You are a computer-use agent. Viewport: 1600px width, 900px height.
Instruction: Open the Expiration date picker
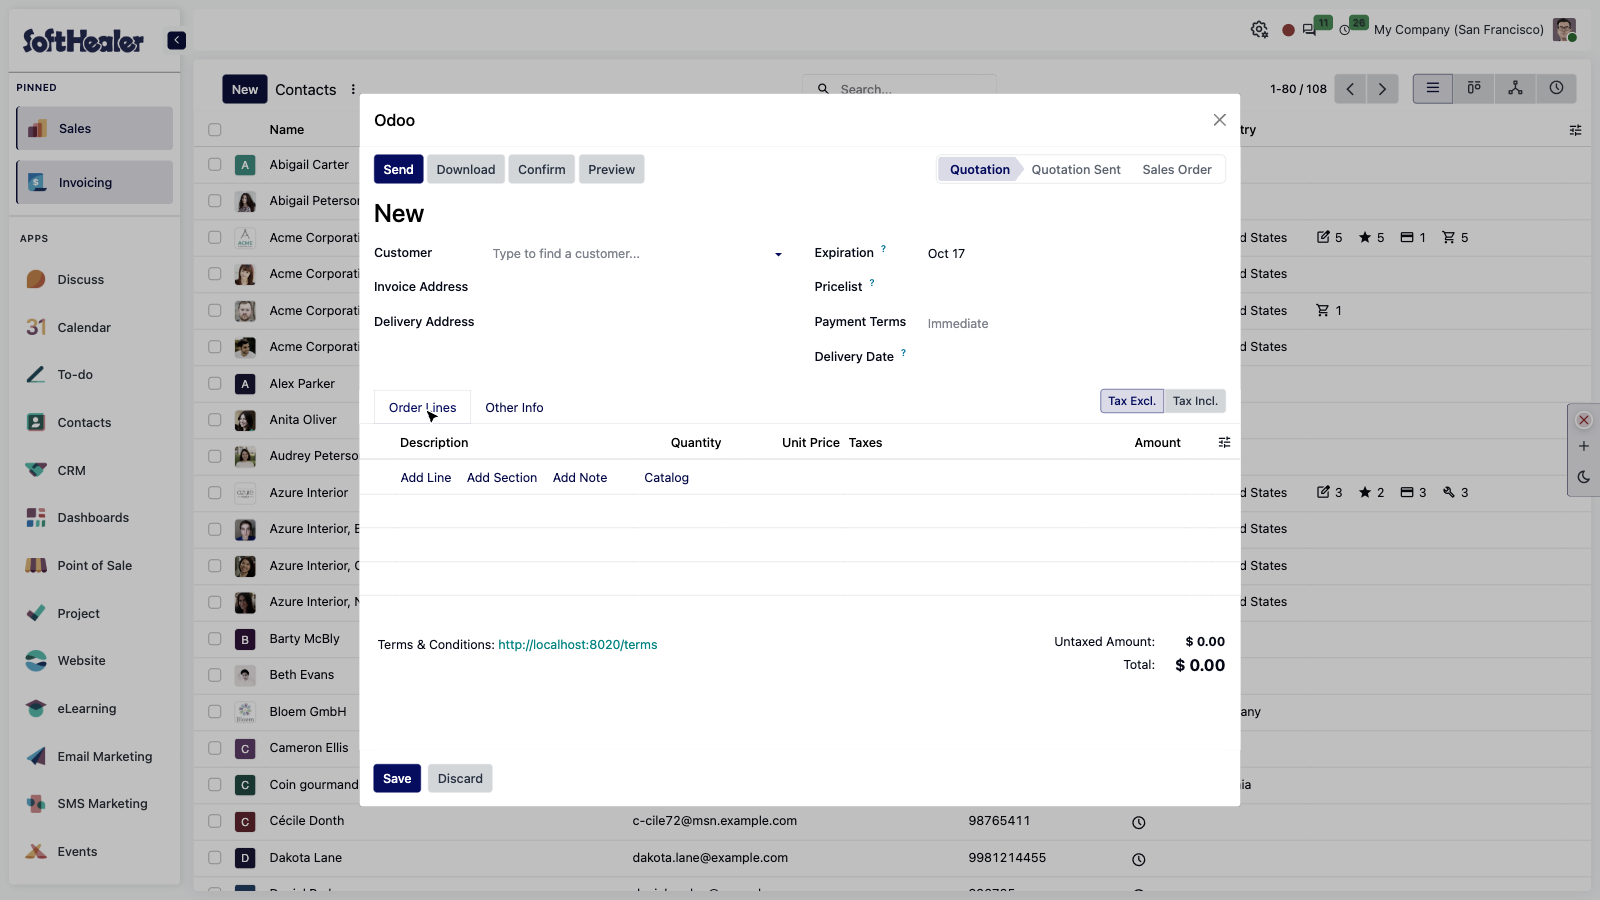[1075, 254]
